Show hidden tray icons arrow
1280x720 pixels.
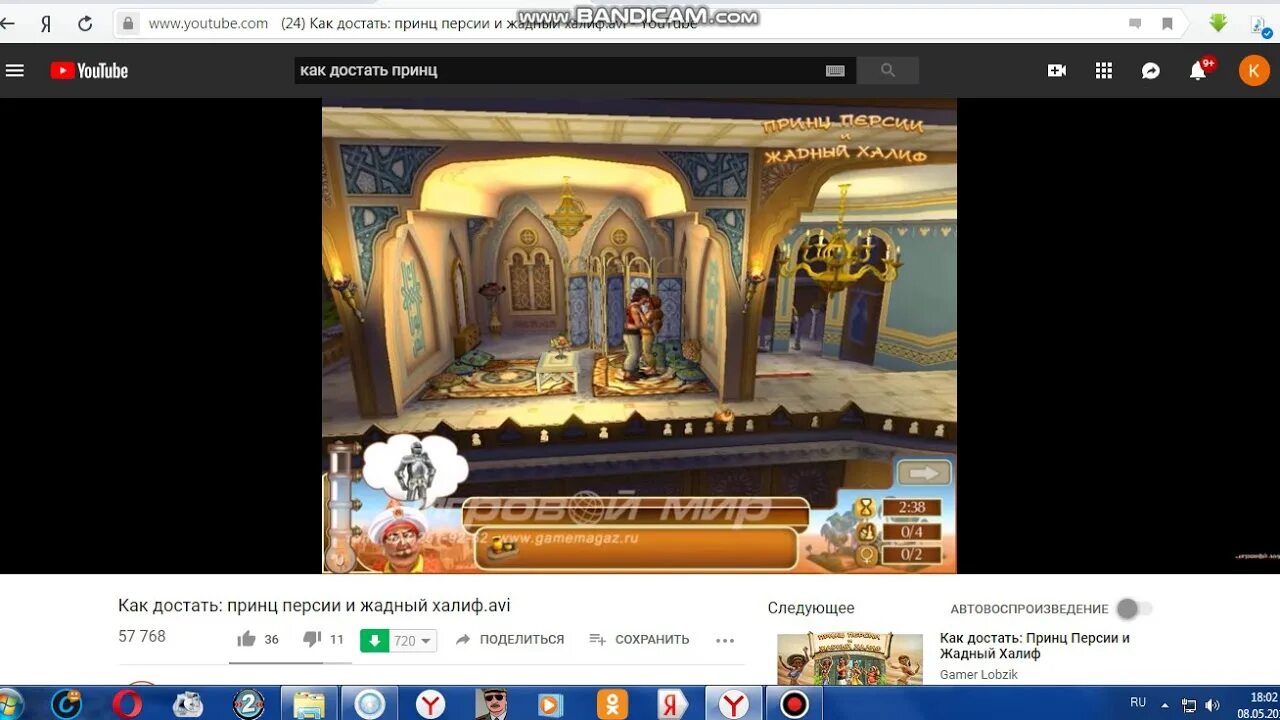pyautogui.click(x=1165, y=704)
